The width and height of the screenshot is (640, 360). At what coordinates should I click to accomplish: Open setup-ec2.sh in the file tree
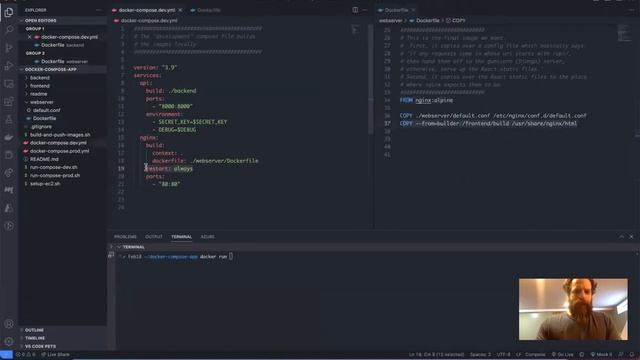45,184
